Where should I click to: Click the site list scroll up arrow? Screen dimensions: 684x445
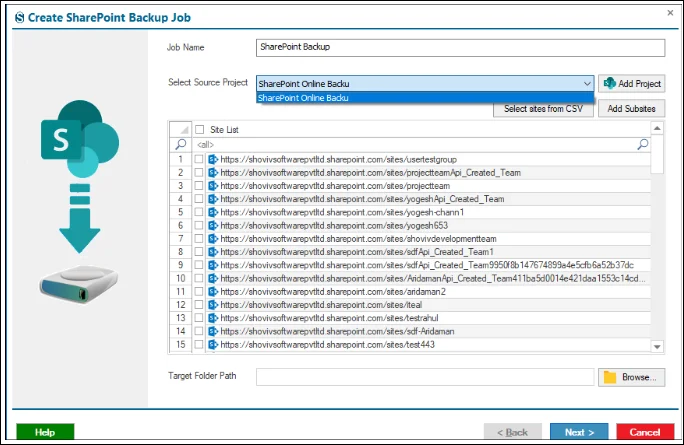click(x=657, y=128)
